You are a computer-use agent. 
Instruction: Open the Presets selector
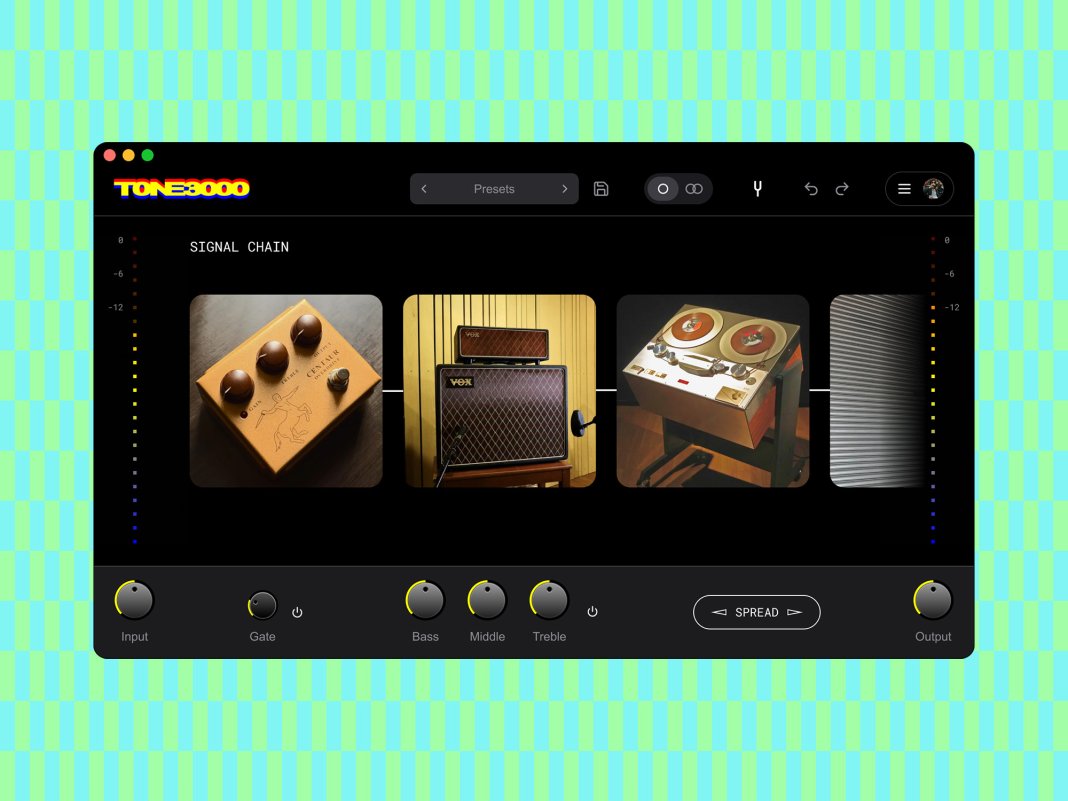coord(494,189)
